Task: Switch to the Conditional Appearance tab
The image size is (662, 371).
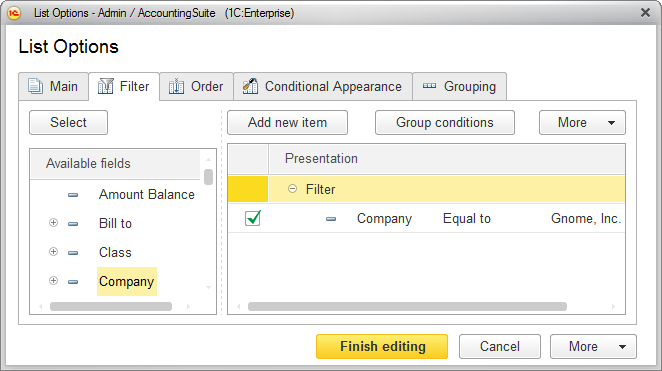Action: click(323, 87)
